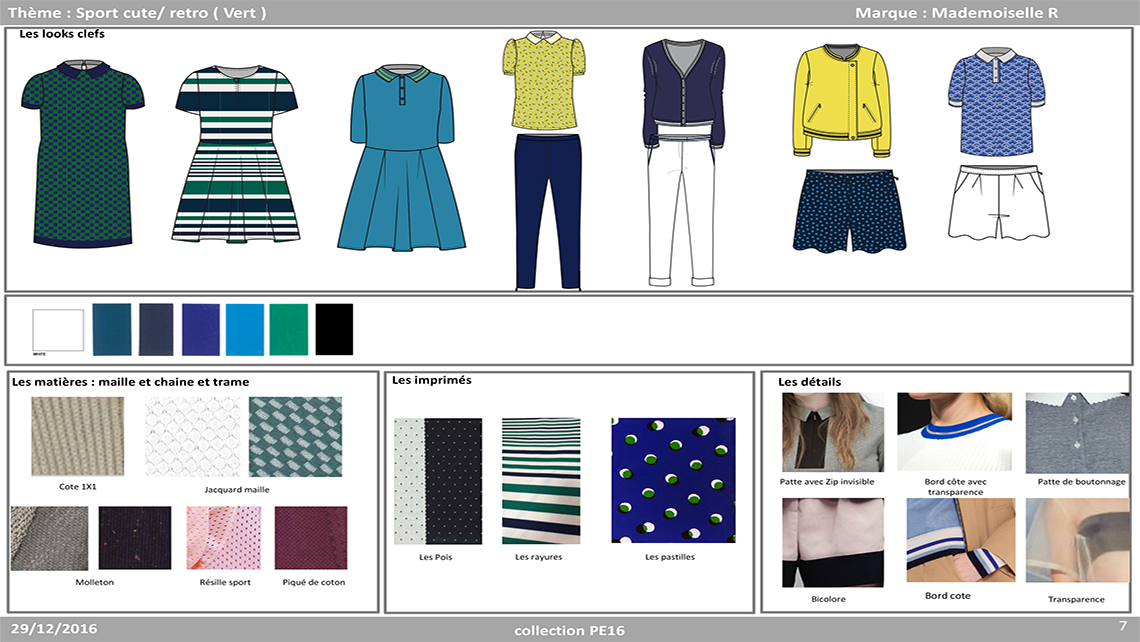Viewport: 1140px width, 642px height.
Task: Click the 'Les imprimés' heading
Action: (432, 380)
